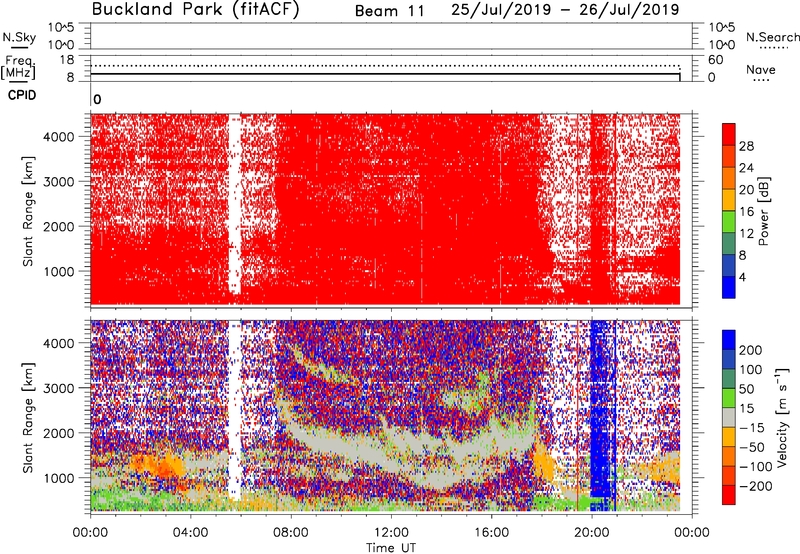Screen dimensions: 800x554
Task: Click the 'Freq. [MHz]' label
Action: [x=19, y=67]
